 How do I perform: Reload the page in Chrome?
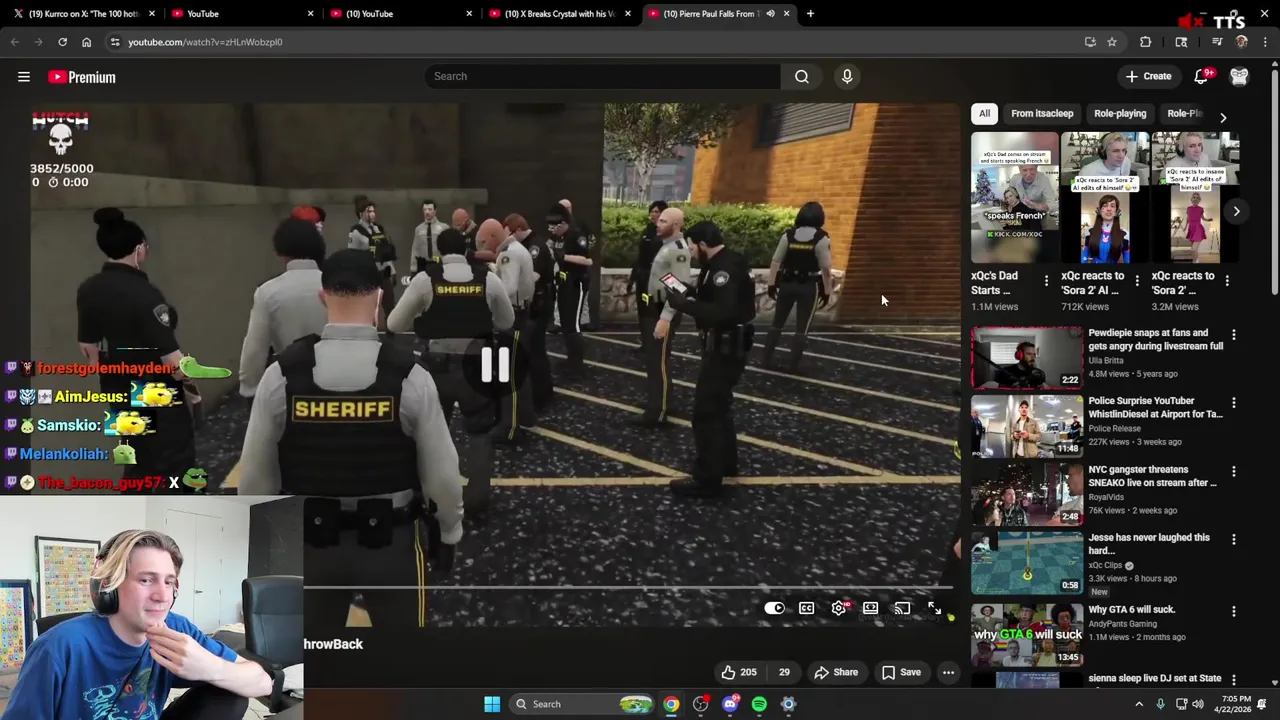[x=62, y=42]
